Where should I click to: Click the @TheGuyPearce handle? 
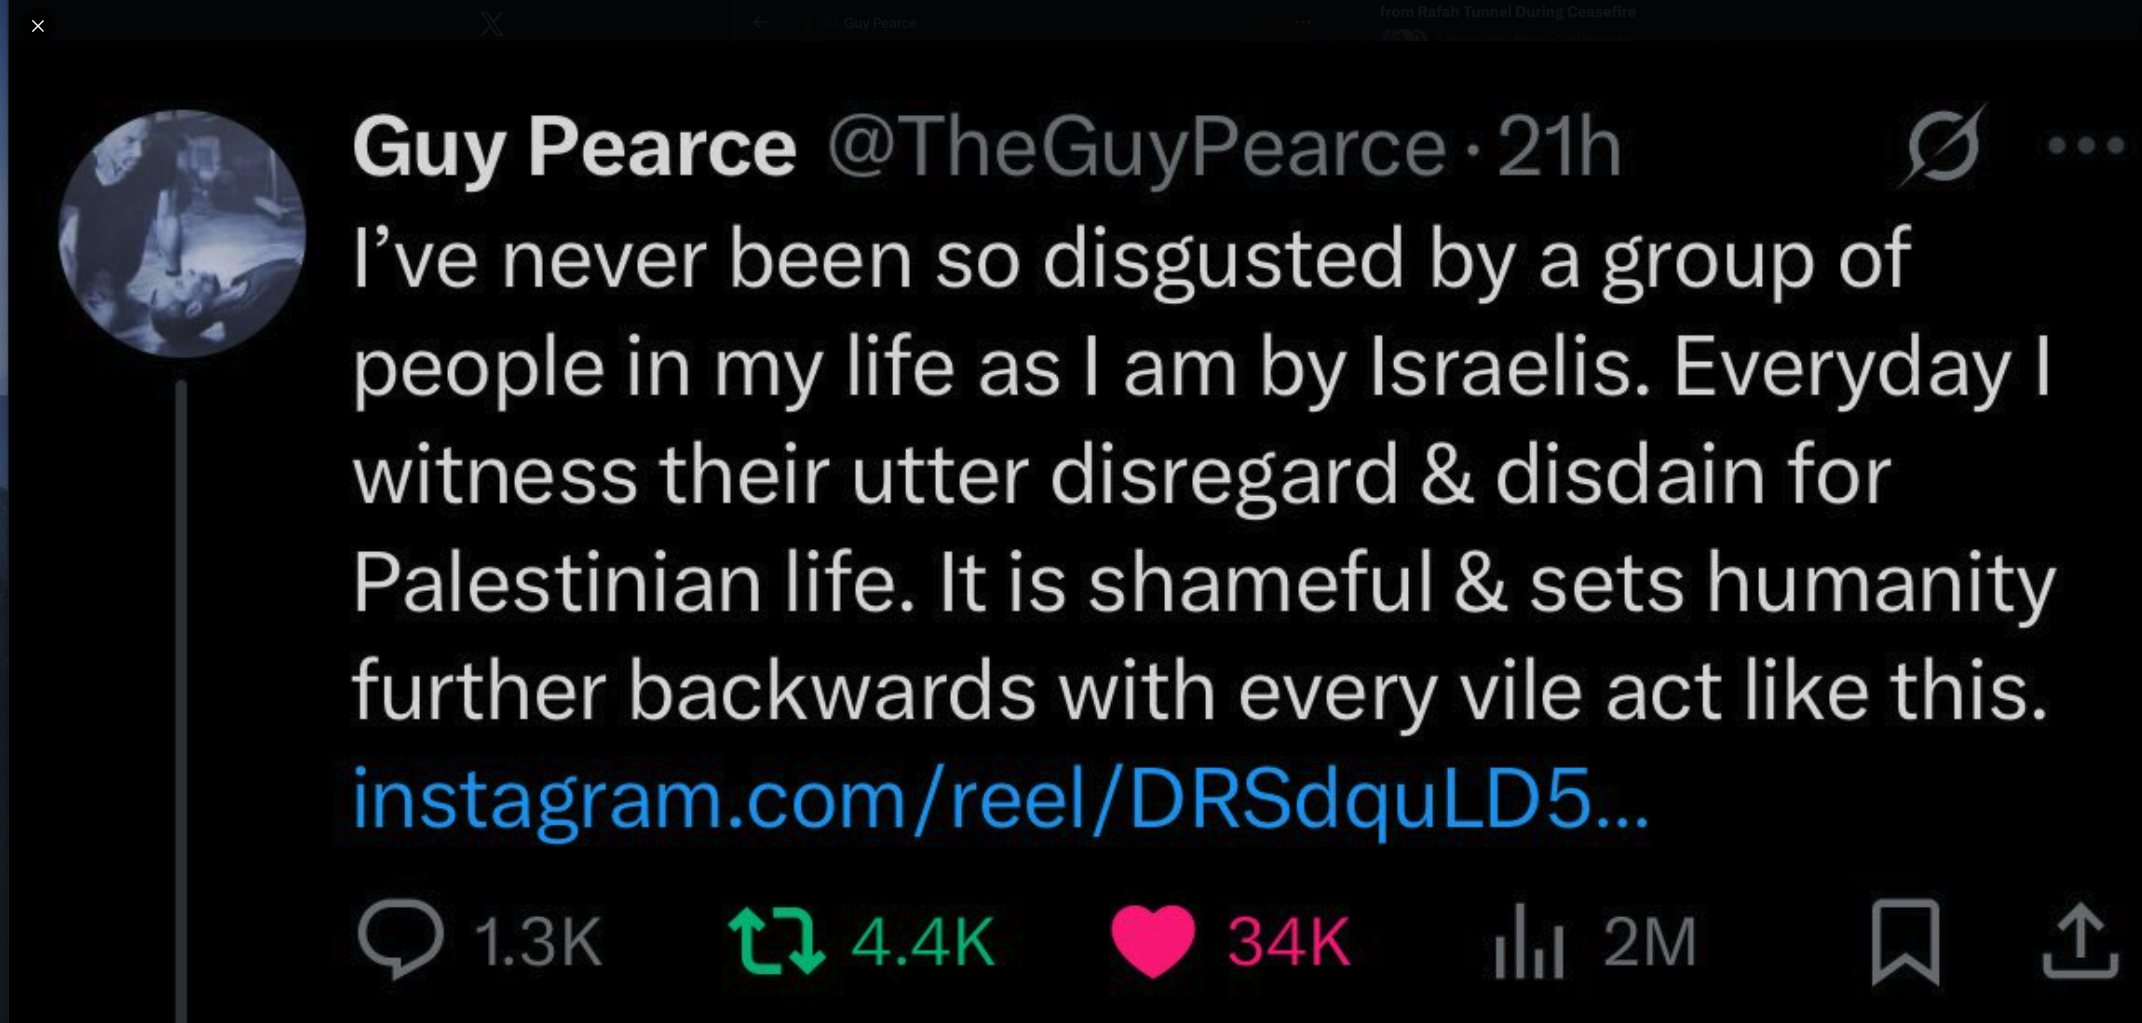click(1136, 147)
